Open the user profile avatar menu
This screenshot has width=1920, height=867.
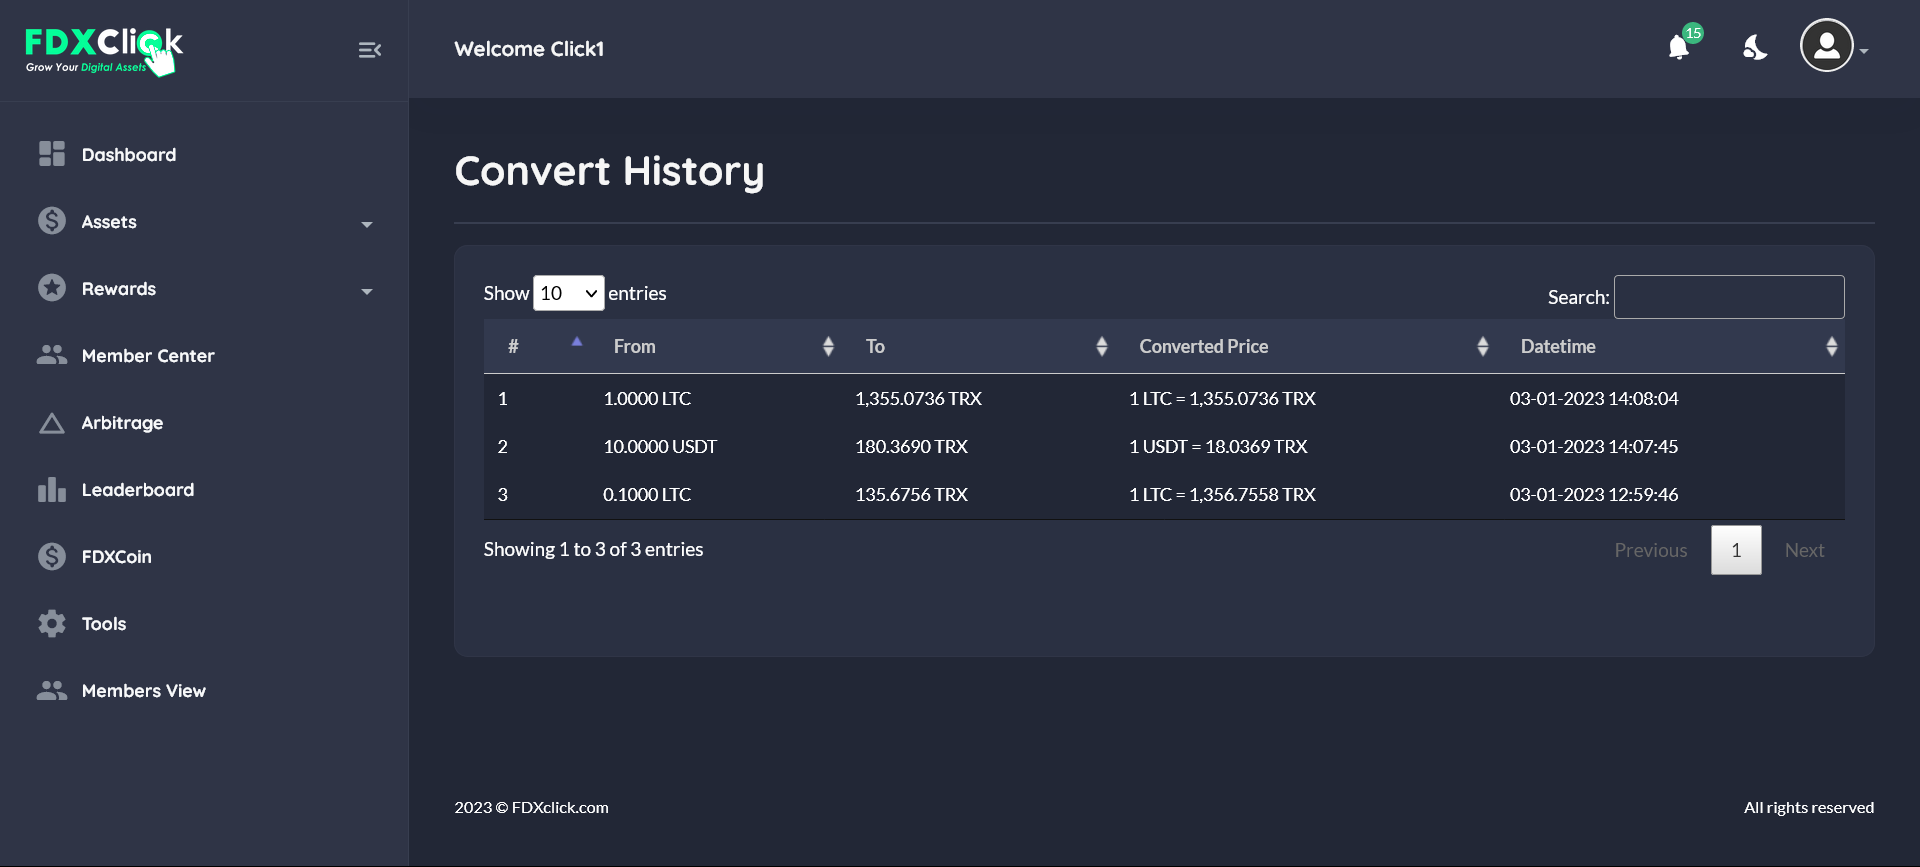[1827, 46]
